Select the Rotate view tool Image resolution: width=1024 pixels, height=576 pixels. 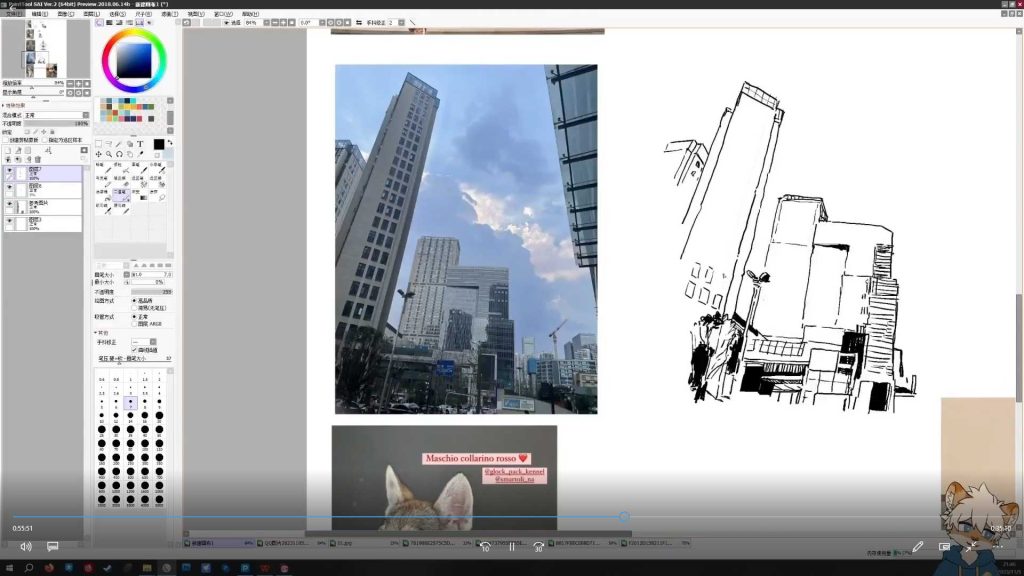pos(119,154)
